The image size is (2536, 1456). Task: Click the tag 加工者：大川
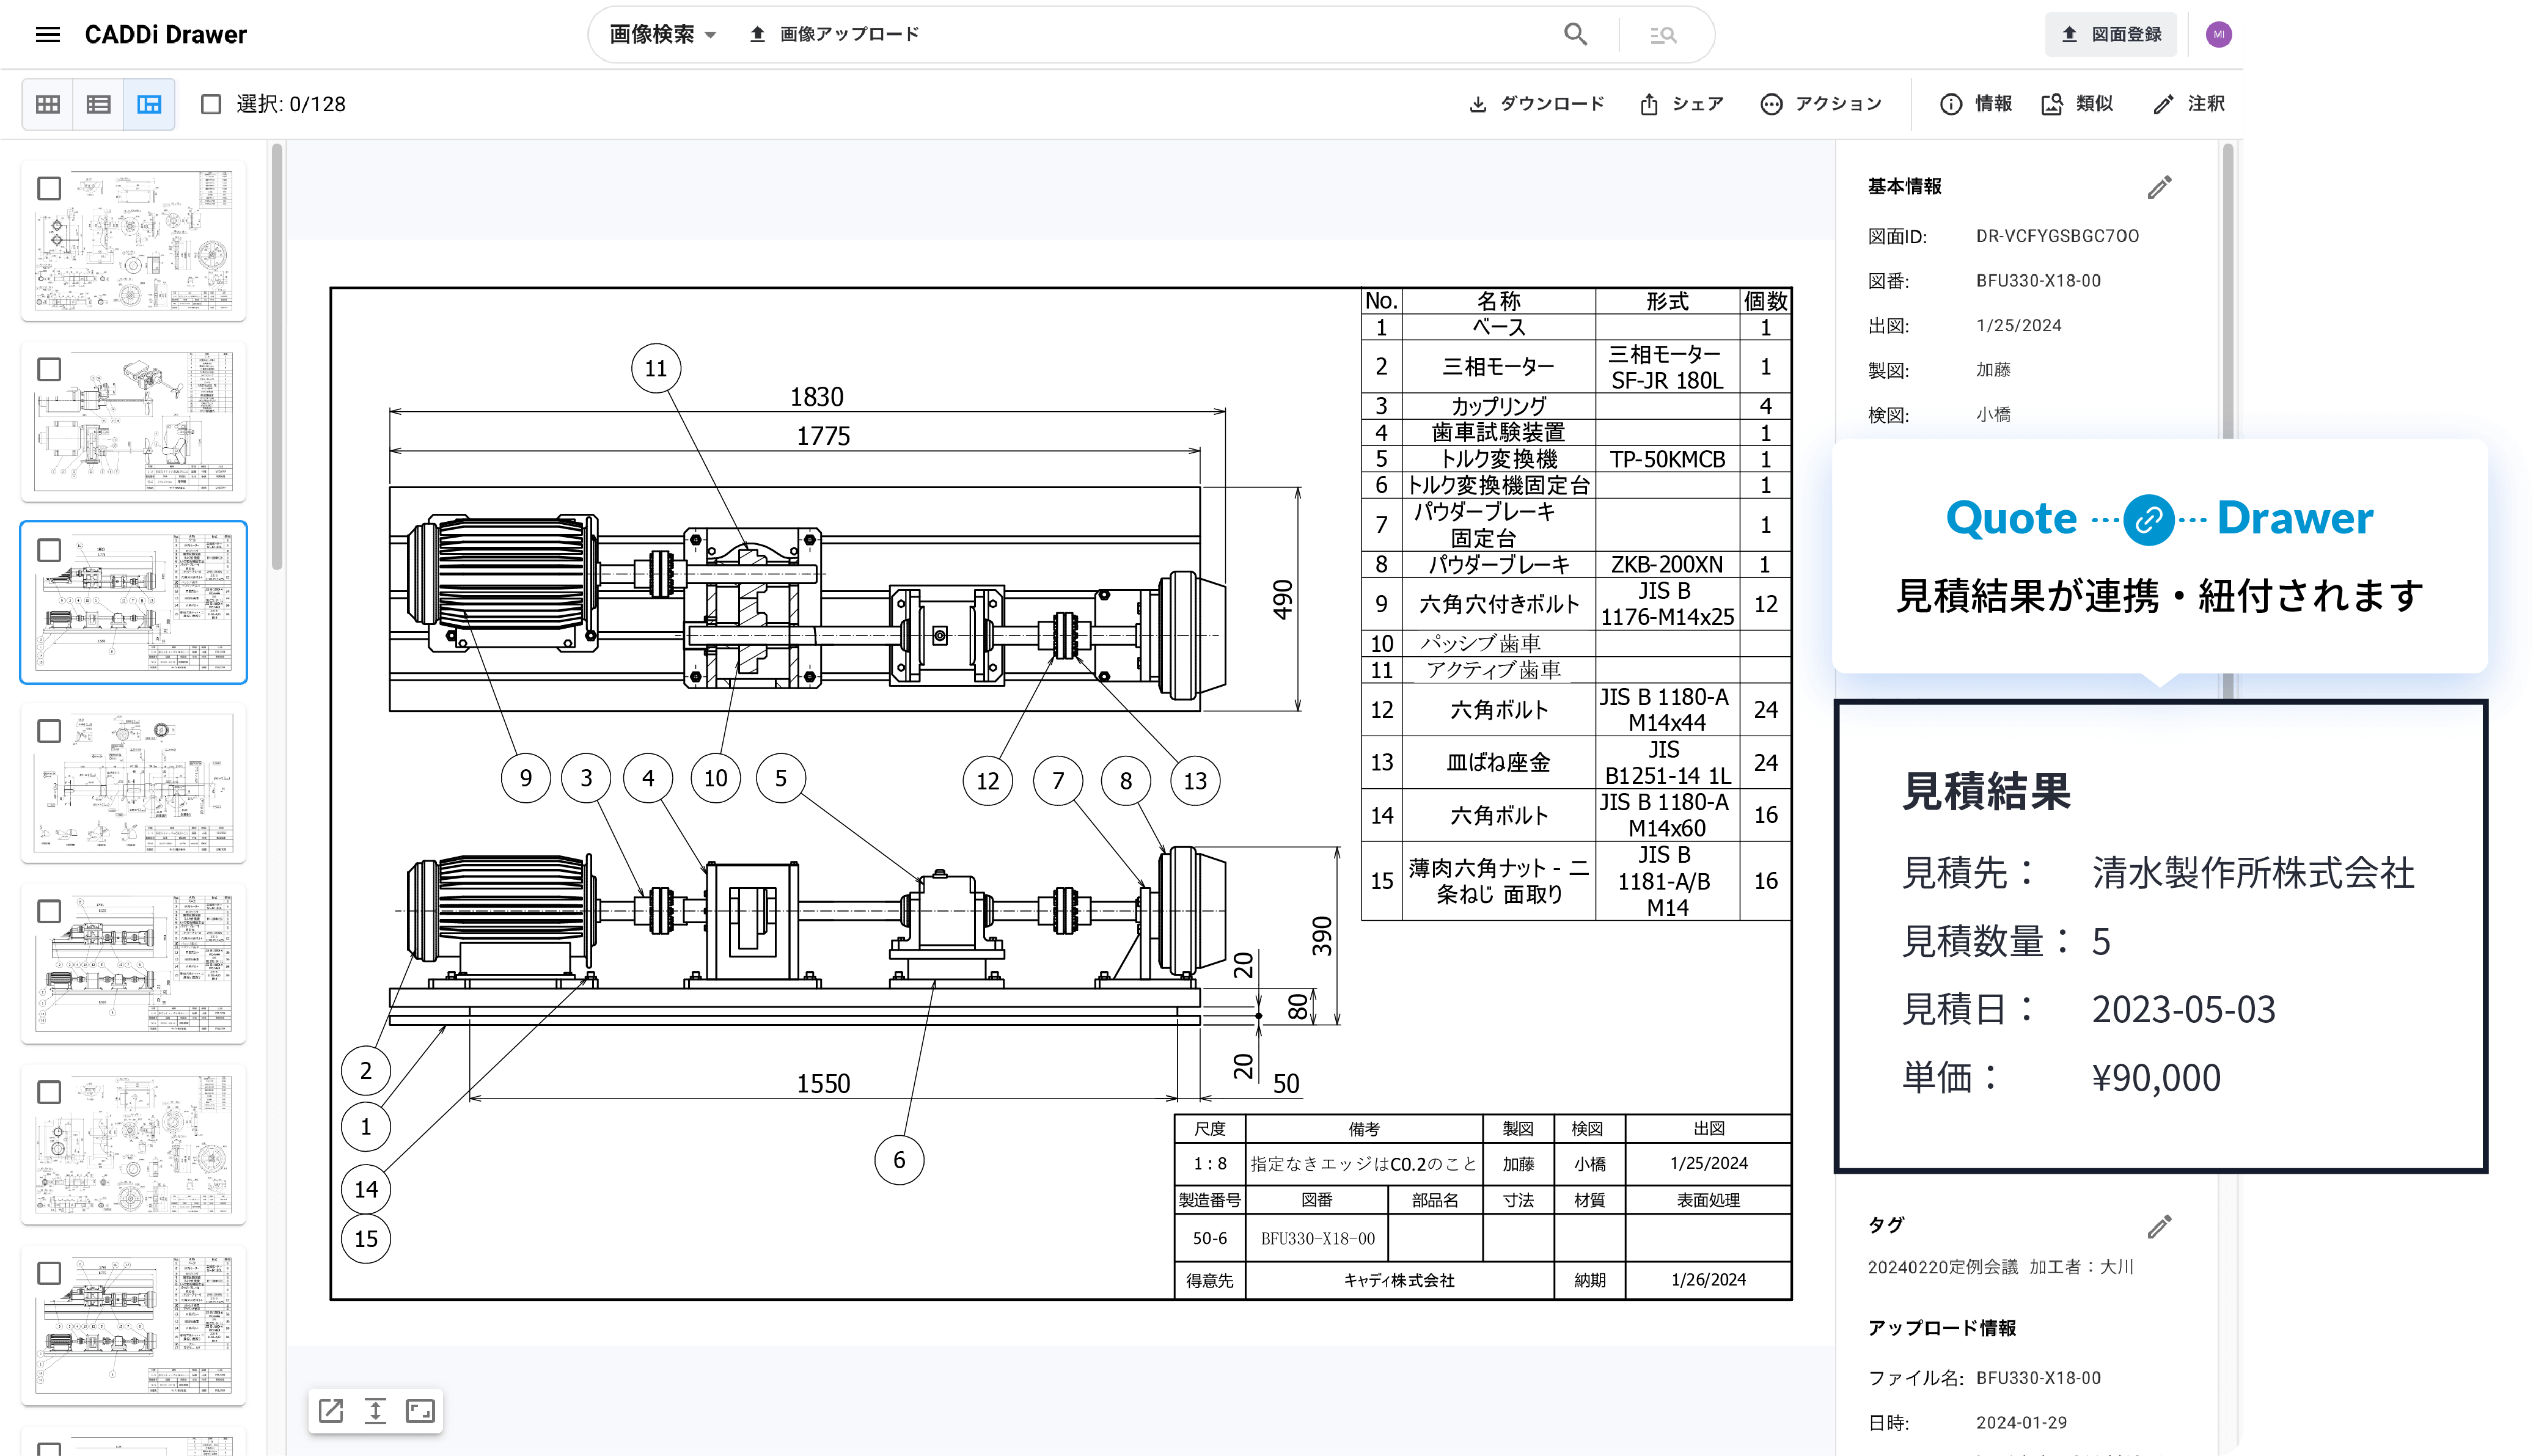click(2081, 1267)
